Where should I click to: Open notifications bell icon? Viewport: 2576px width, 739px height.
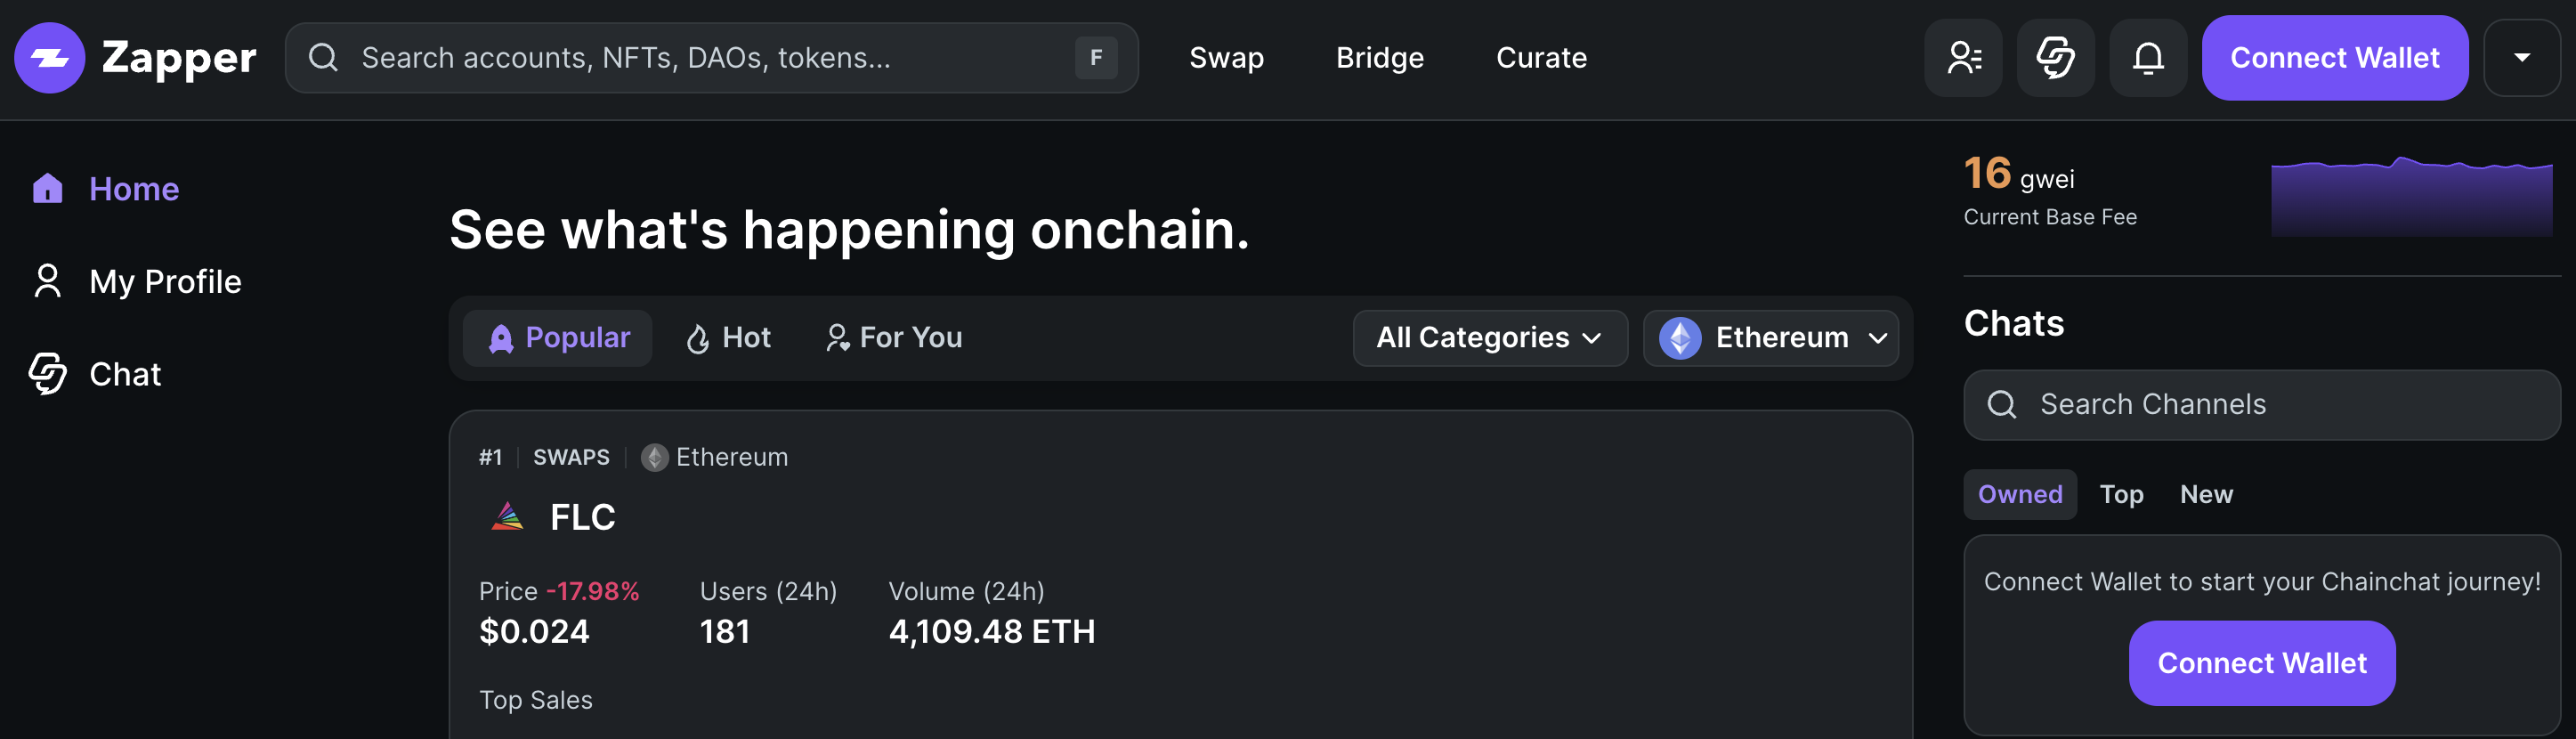[2148, 58]
